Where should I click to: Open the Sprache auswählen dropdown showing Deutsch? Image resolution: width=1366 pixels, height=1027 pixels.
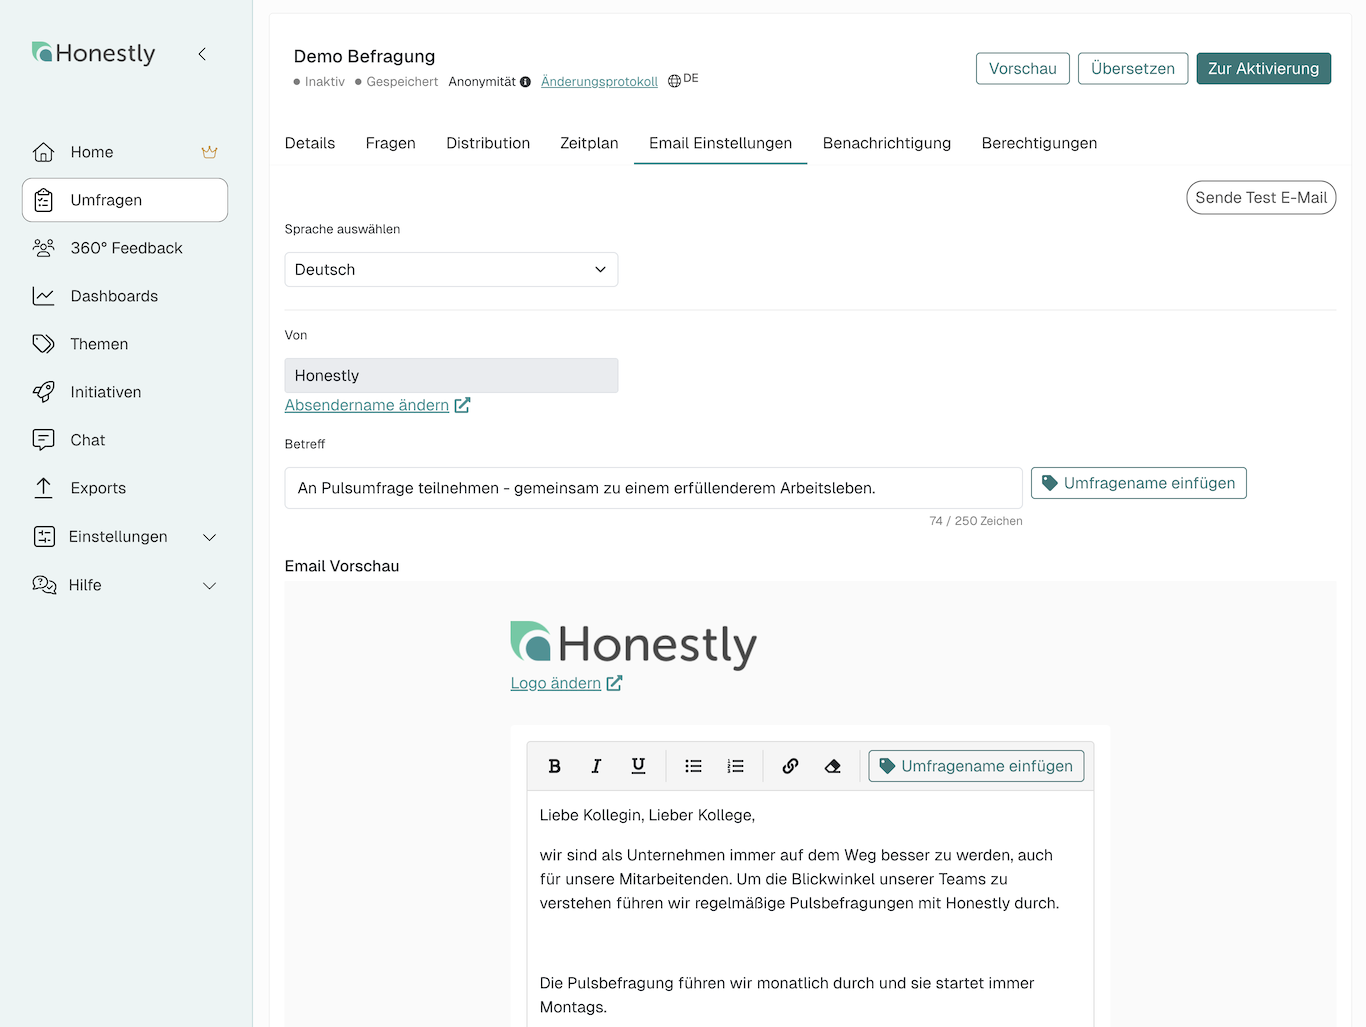pos(450,269)
